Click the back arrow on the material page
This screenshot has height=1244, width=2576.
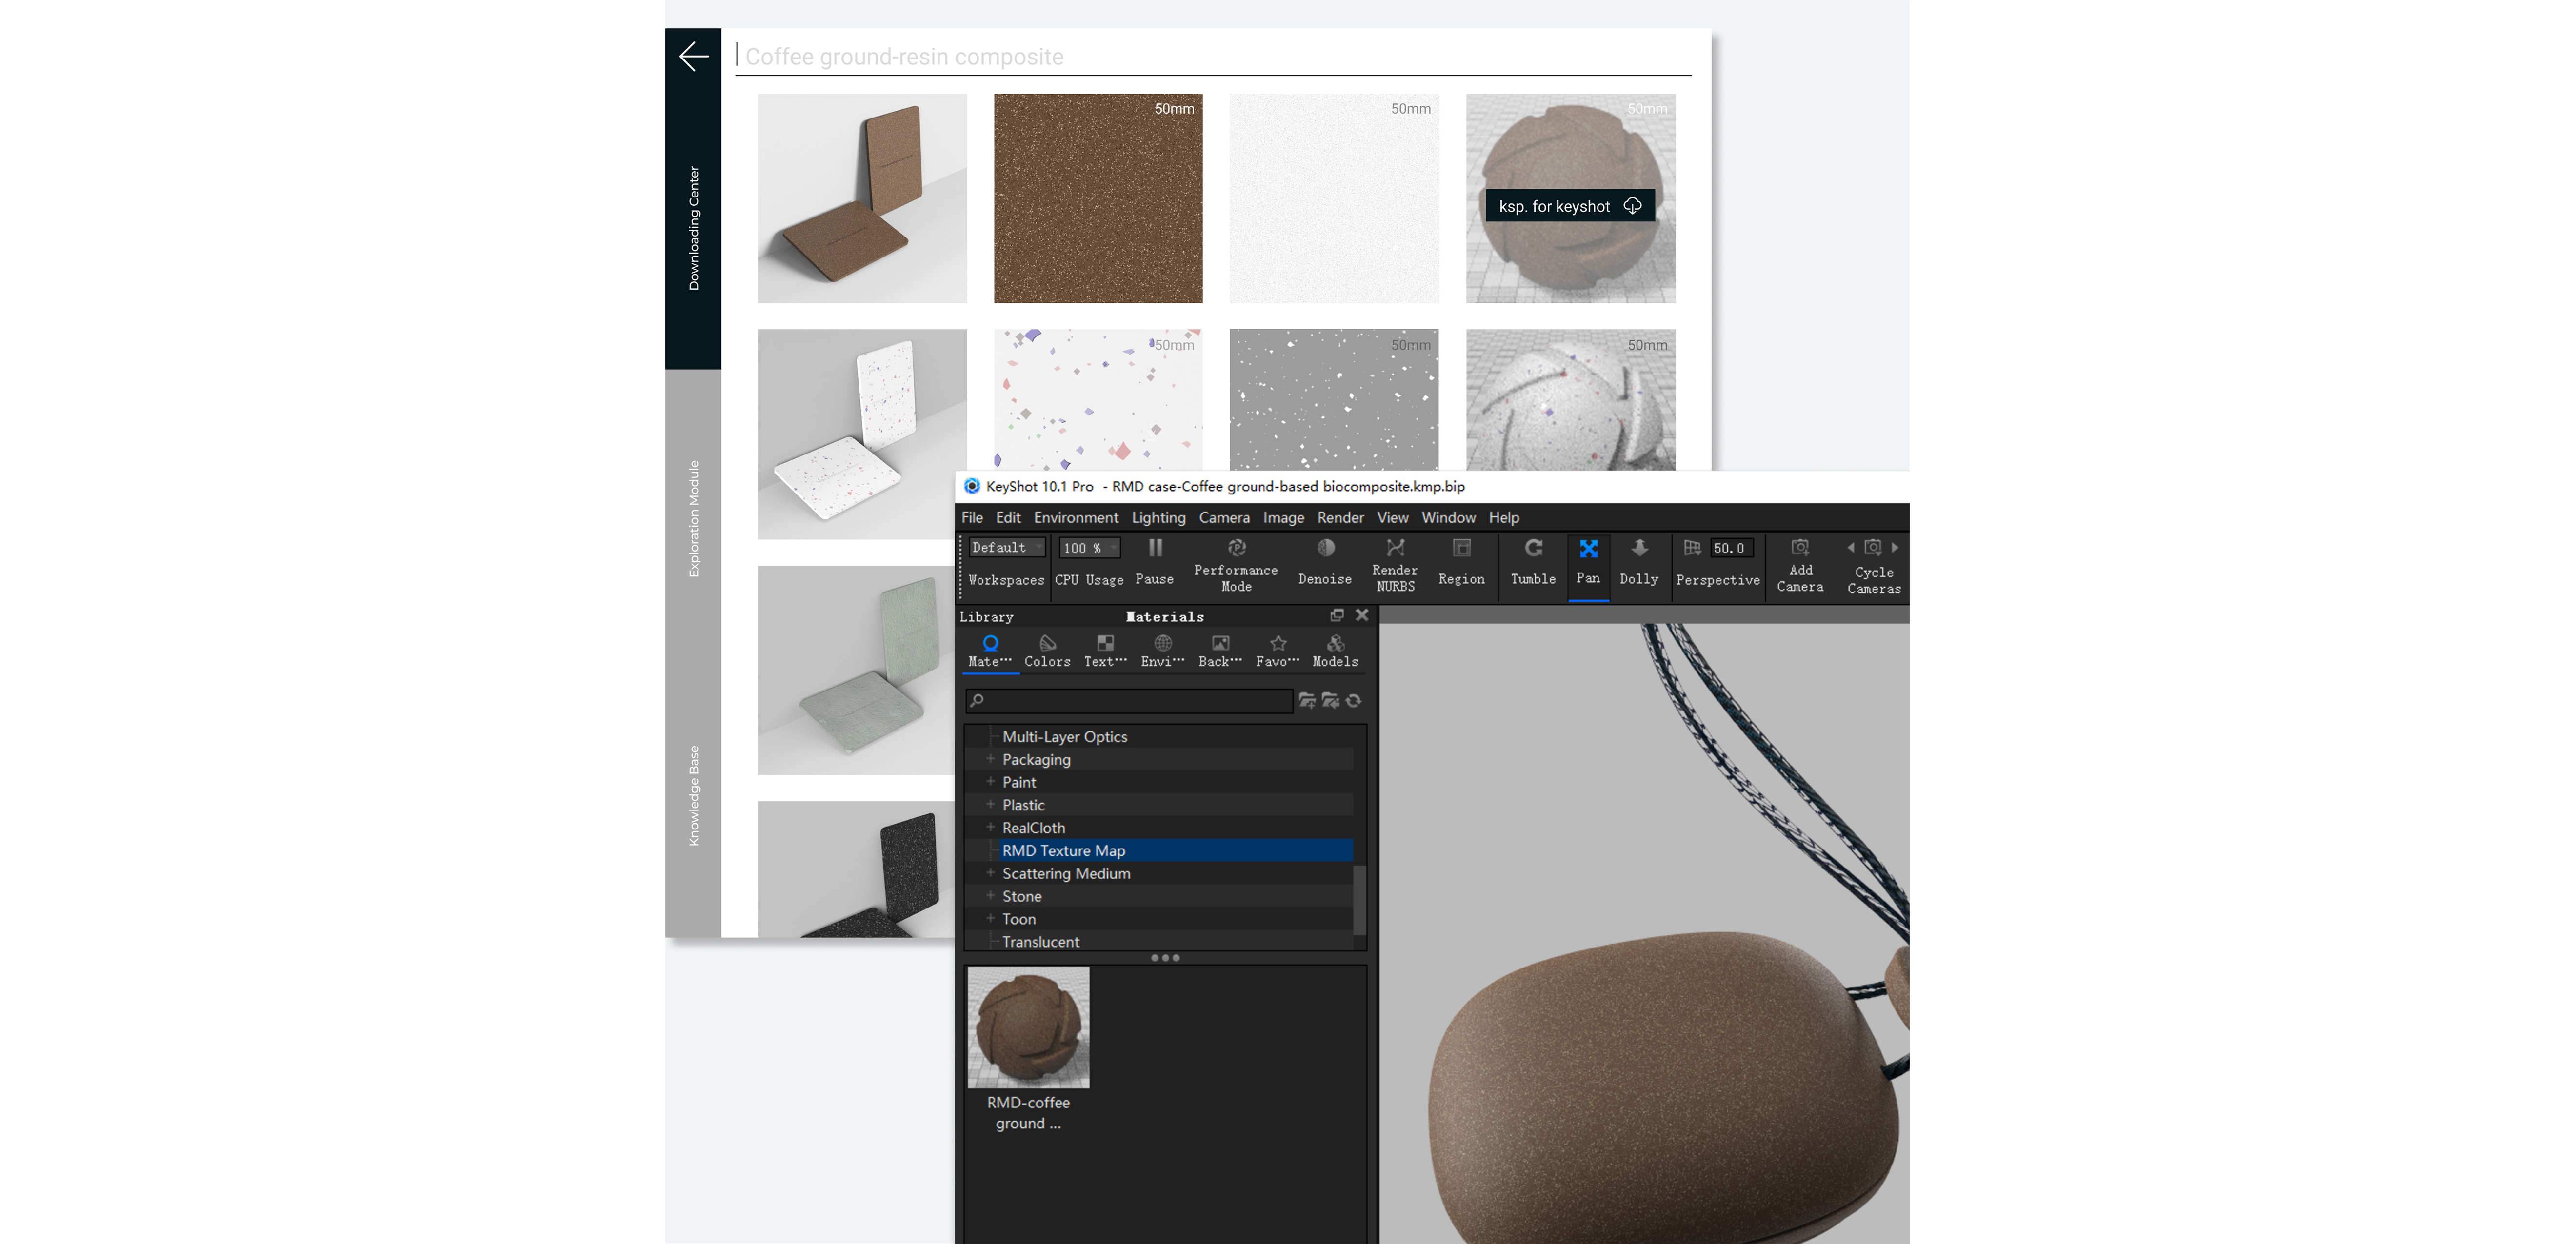(x=694, y=57)
